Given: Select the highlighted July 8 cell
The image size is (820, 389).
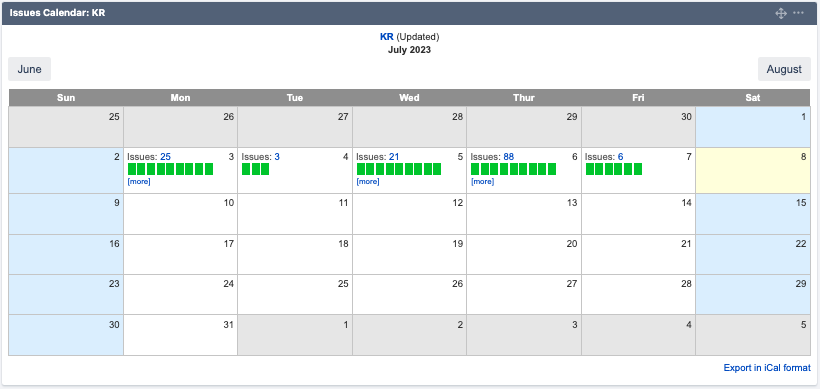Looking at the screenshot, I should click(753, 170).
